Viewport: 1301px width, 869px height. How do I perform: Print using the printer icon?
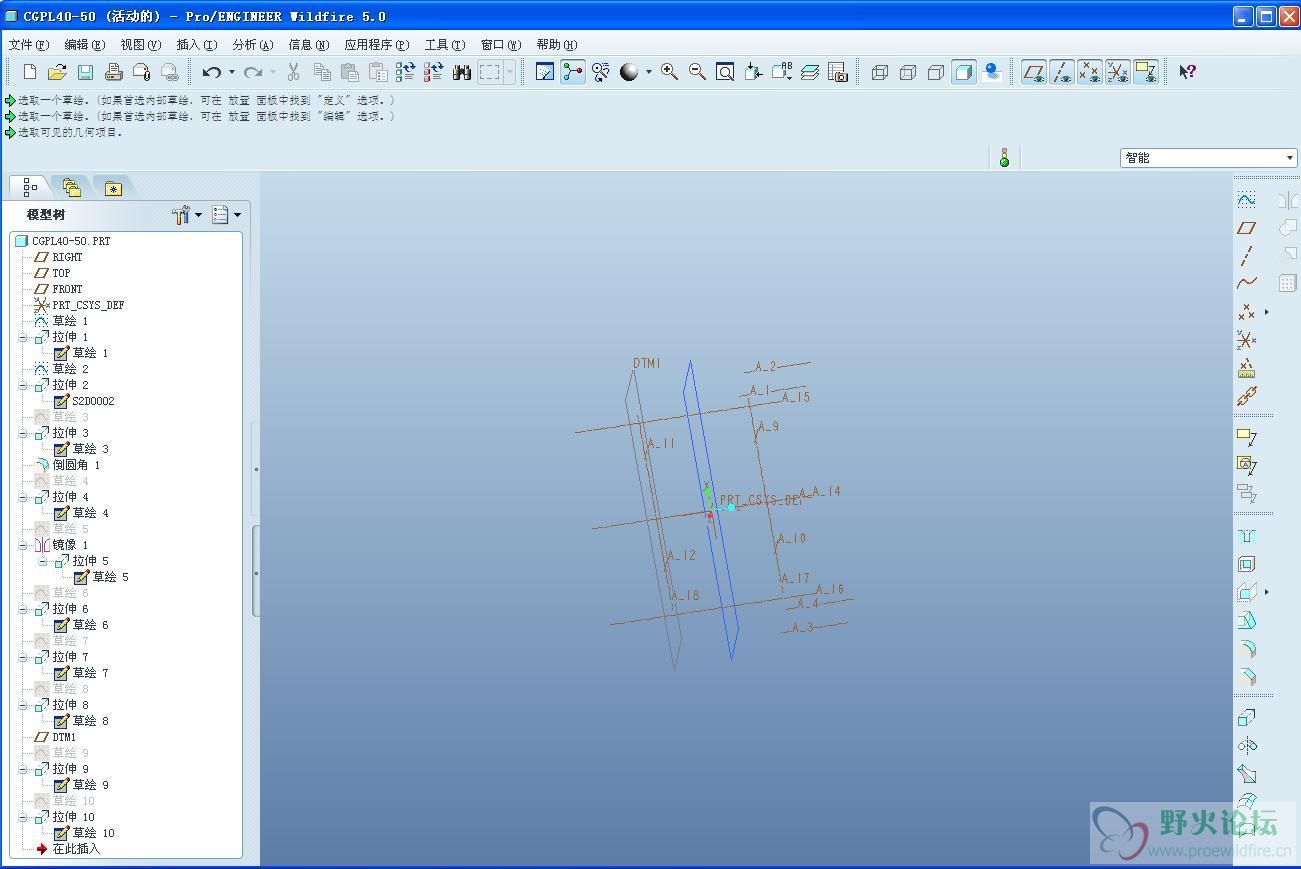tap(114, 72)
